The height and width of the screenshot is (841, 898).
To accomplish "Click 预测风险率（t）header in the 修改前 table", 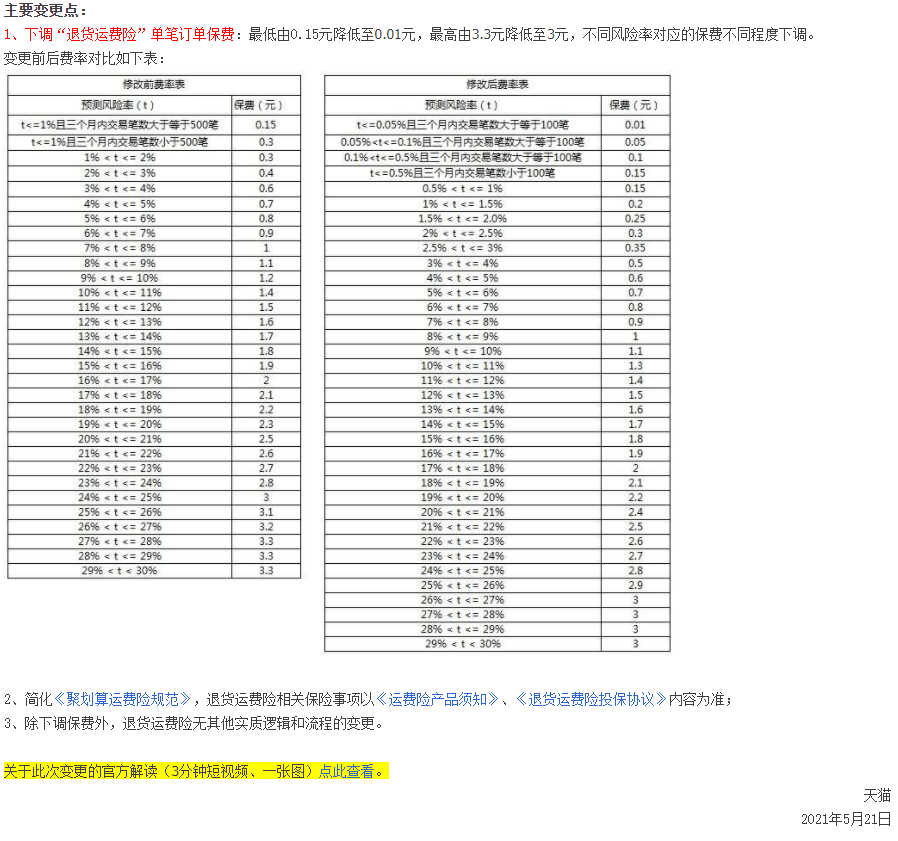I will coord(118,105).
